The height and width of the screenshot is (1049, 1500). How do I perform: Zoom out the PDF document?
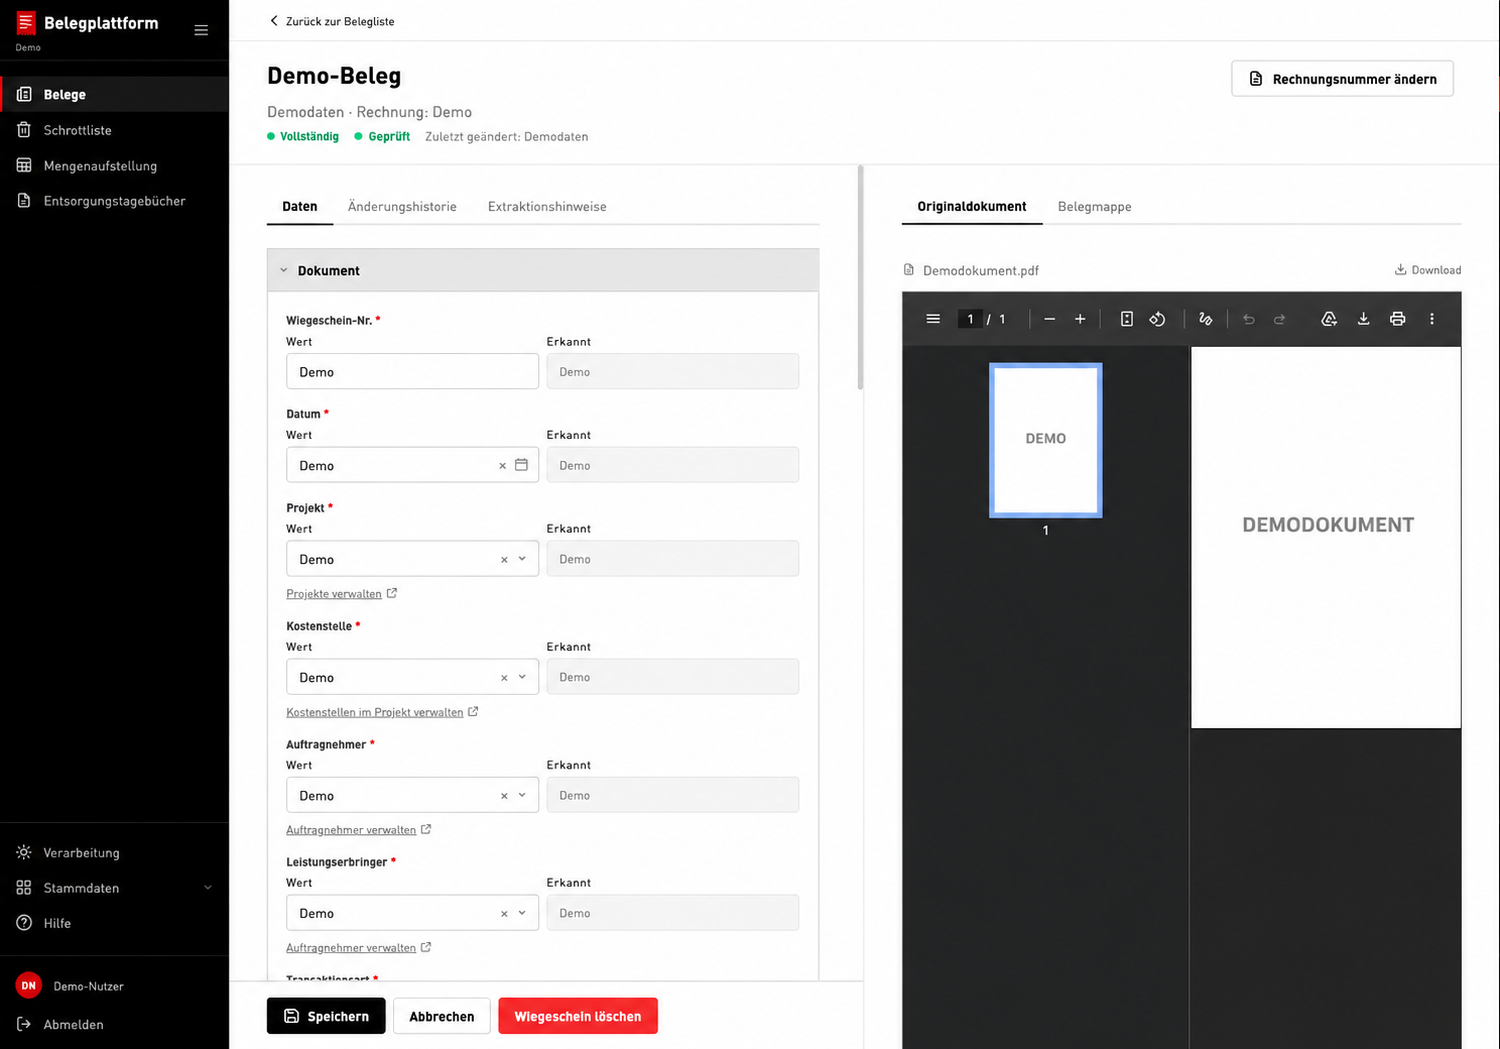(x=1049, y=319)
